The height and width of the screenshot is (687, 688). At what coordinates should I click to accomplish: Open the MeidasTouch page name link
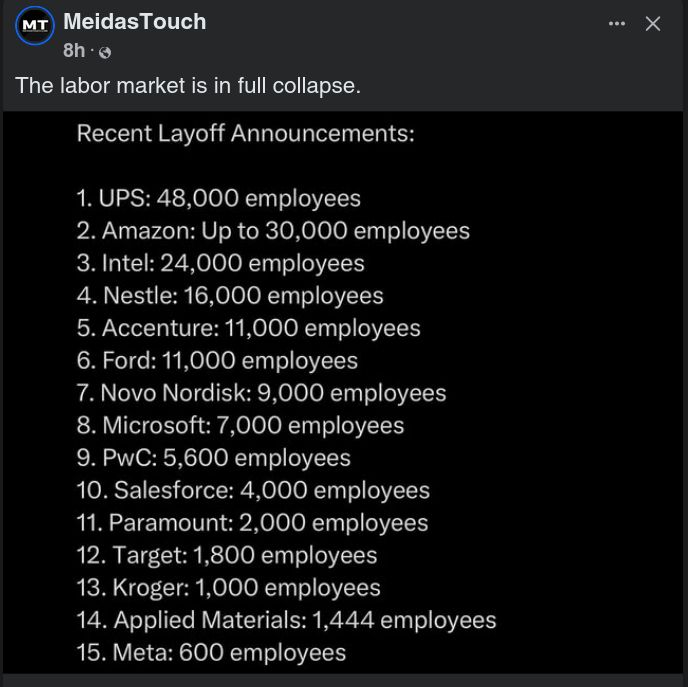point(134,21)
